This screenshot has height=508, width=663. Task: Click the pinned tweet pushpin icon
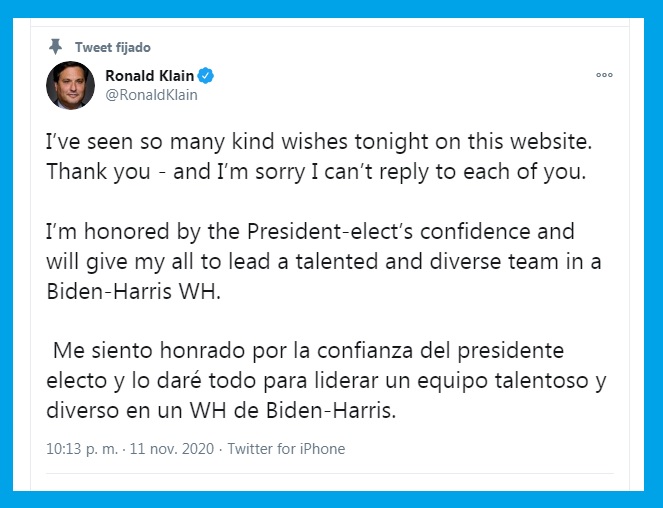(55, 46)
